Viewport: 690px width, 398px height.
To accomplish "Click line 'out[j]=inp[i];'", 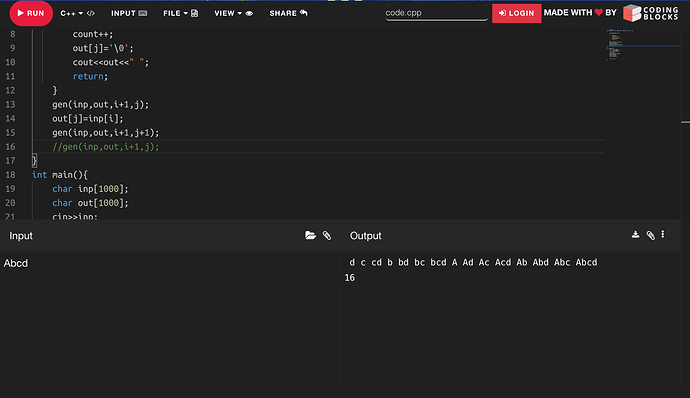I will 88,118.
